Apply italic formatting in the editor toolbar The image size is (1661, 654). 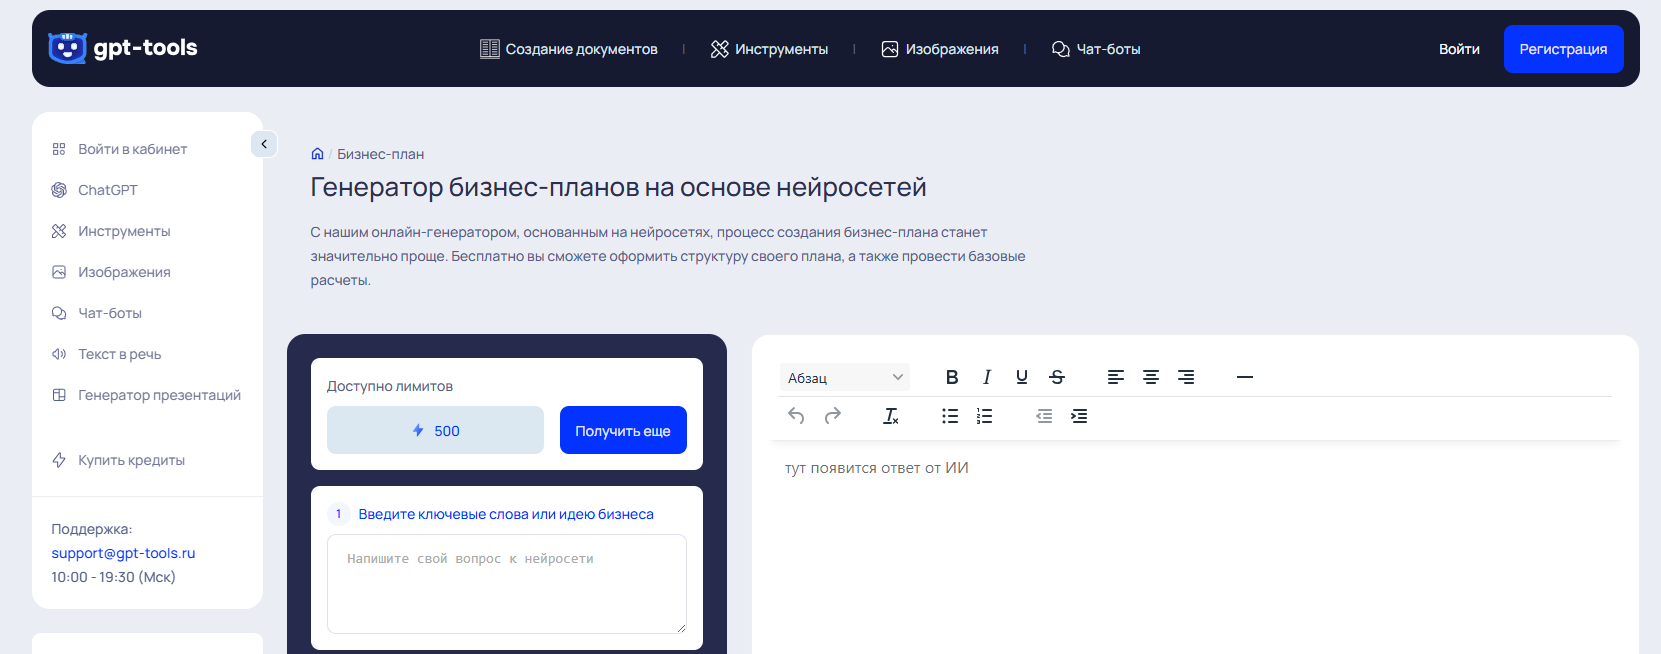(x=987, y=377)
